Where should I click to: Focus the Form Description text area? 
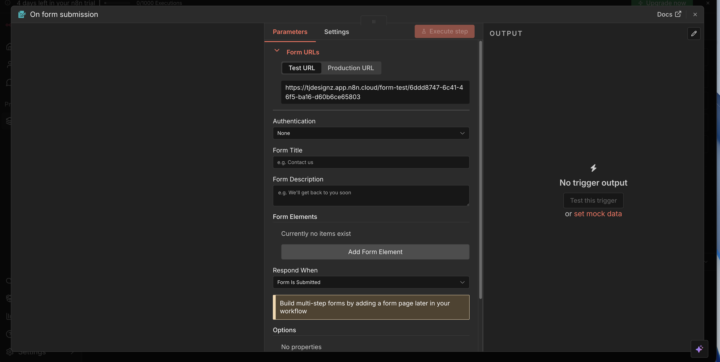[x=371, y=196]
